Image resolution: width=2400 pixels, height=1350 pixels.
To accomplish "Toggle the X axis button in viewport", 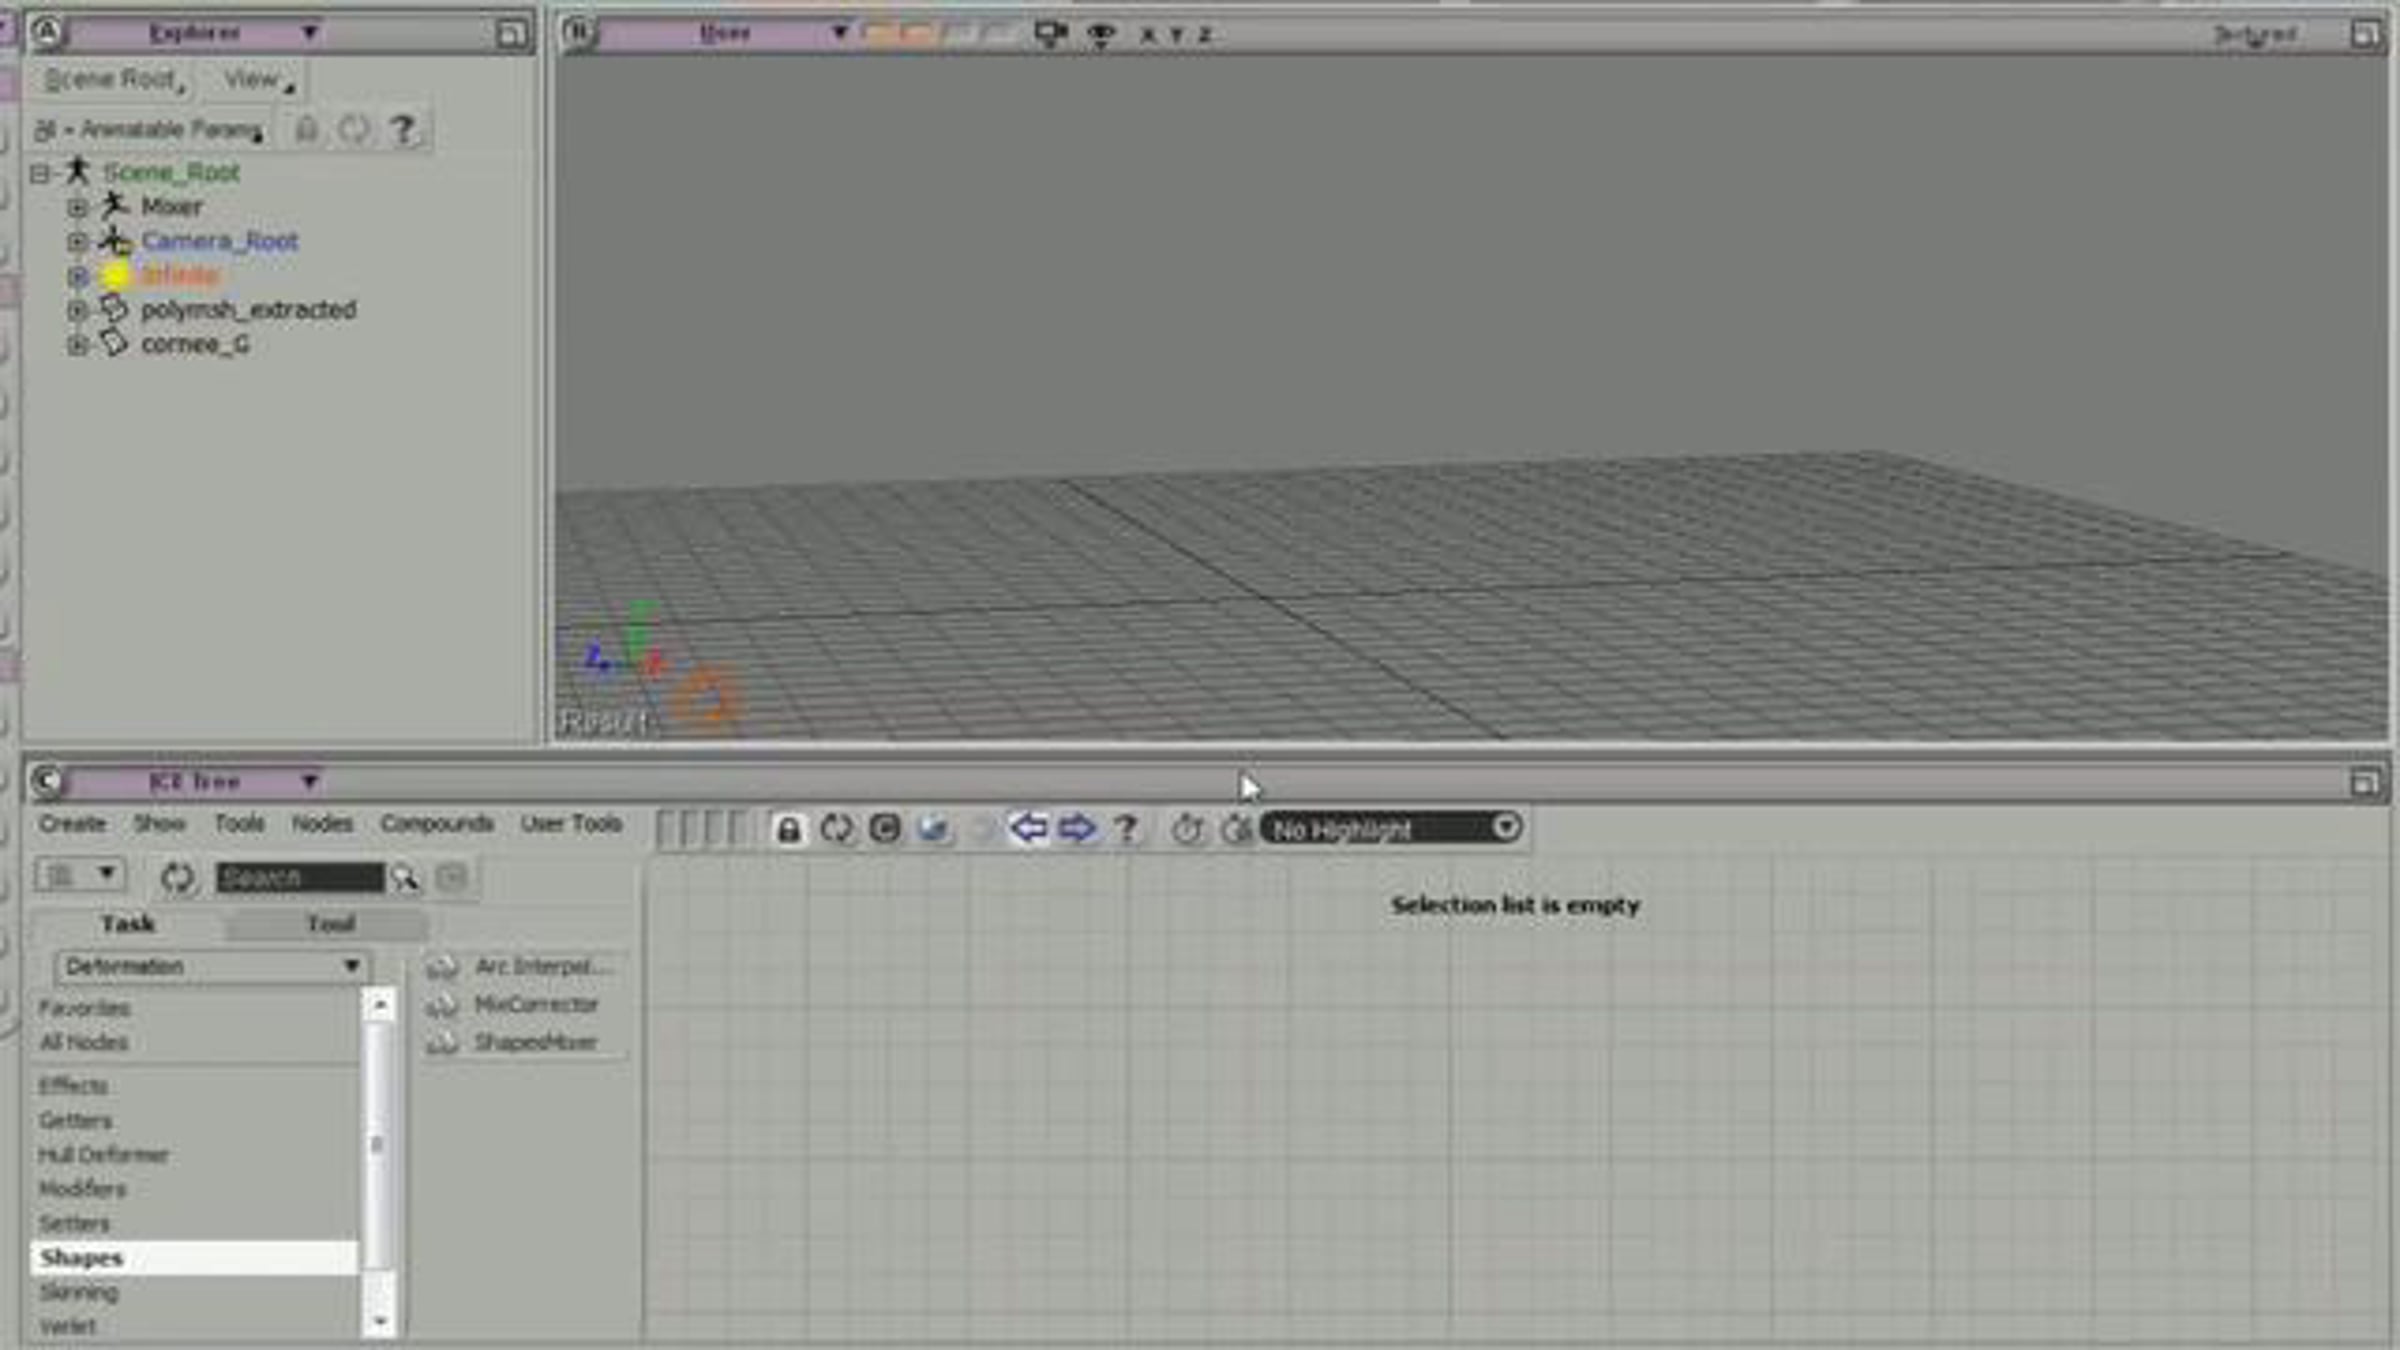I will click(1147, 35).
